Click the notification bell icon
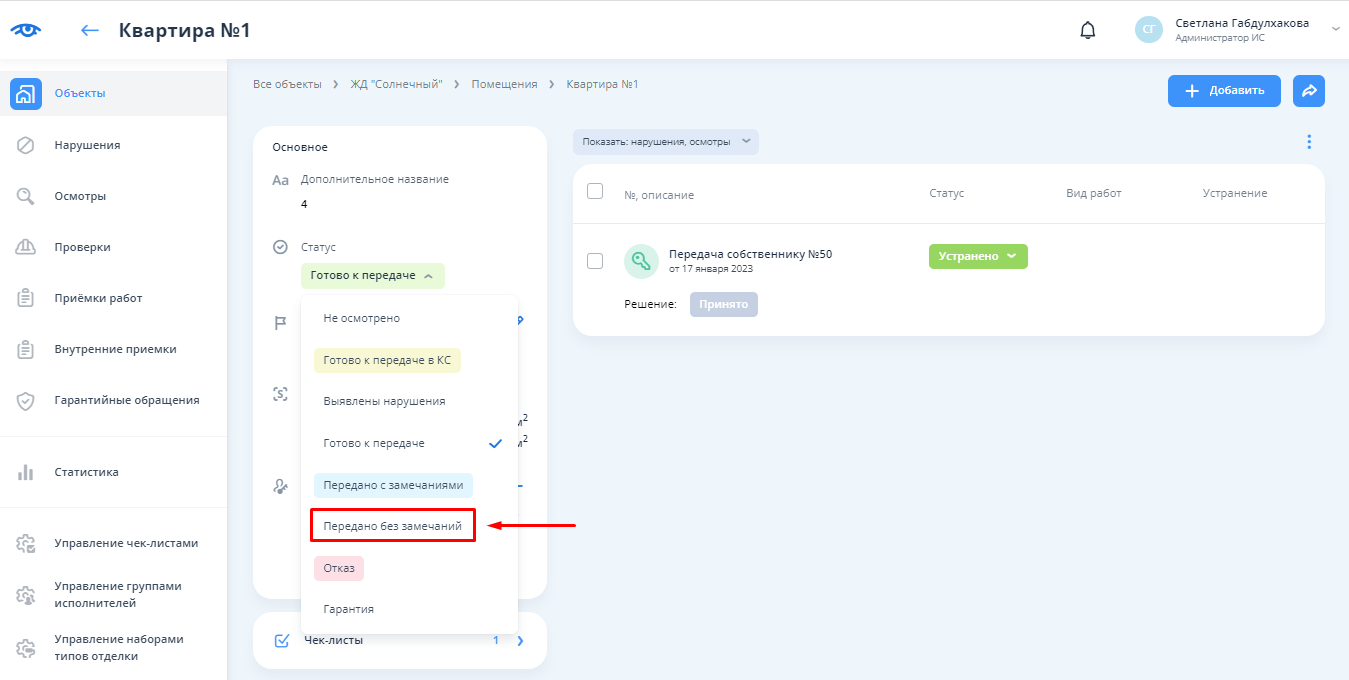The image size is (1349, 680). [x=1088, y=30]
